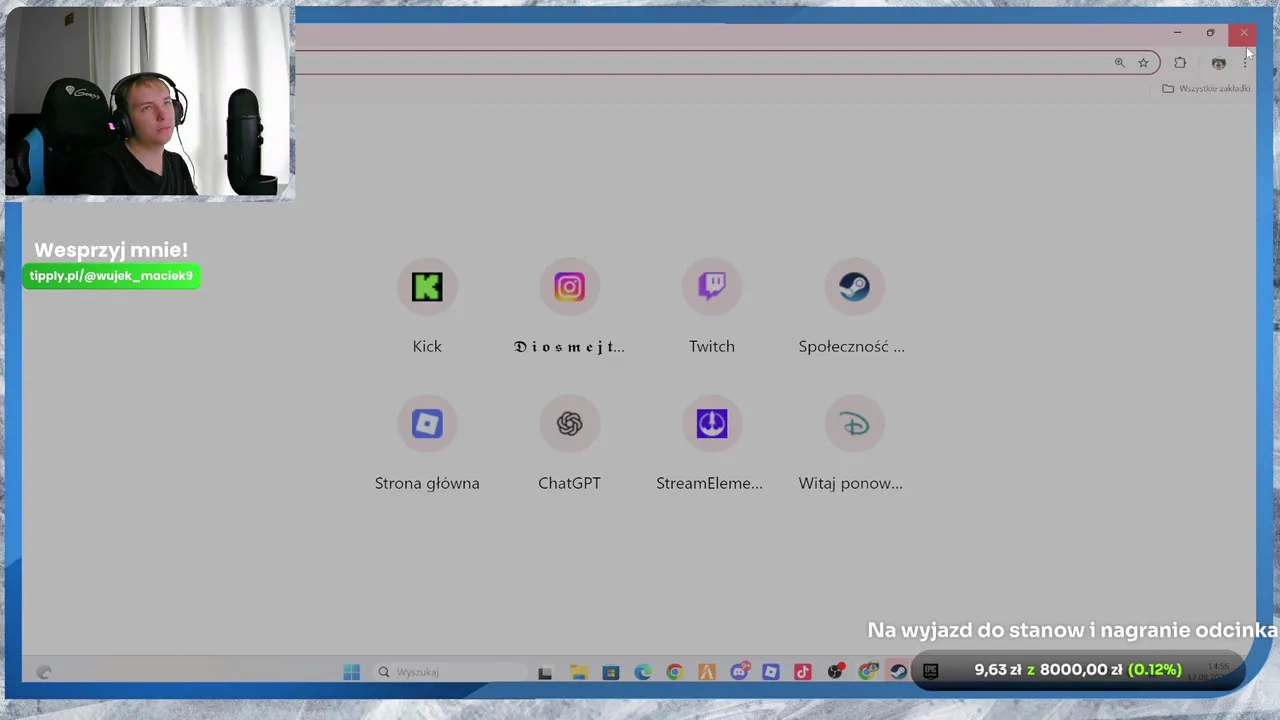The width and height of the screenshot is (1280, 720).
Task: Open Steam from the taskbar
Action: [898, 673]
